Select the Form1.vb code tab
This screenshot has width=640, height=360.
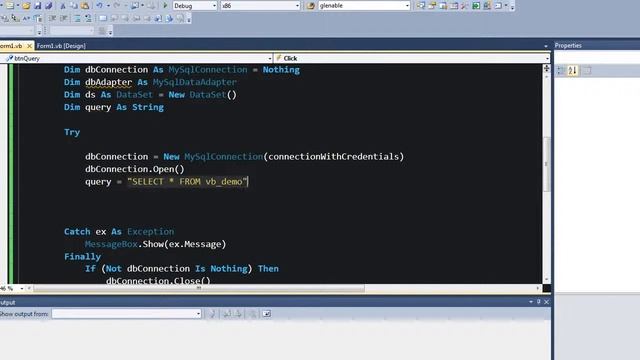(11, 46)
